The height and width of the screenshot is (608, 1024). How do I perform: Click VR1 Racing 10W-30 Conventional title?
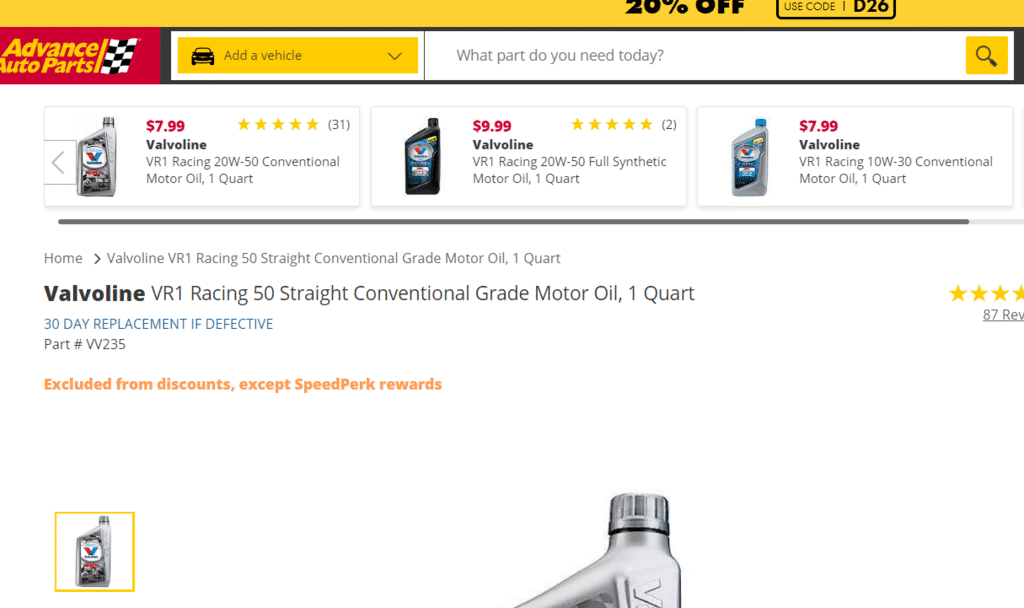[895, 170]
